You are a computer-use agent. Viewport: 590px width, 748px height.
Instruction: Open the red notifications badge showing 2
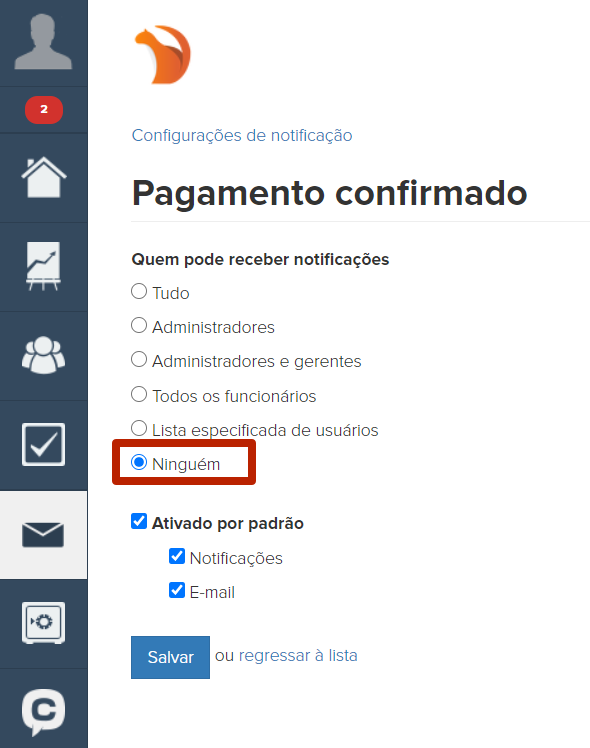click(x=44, y=110)
